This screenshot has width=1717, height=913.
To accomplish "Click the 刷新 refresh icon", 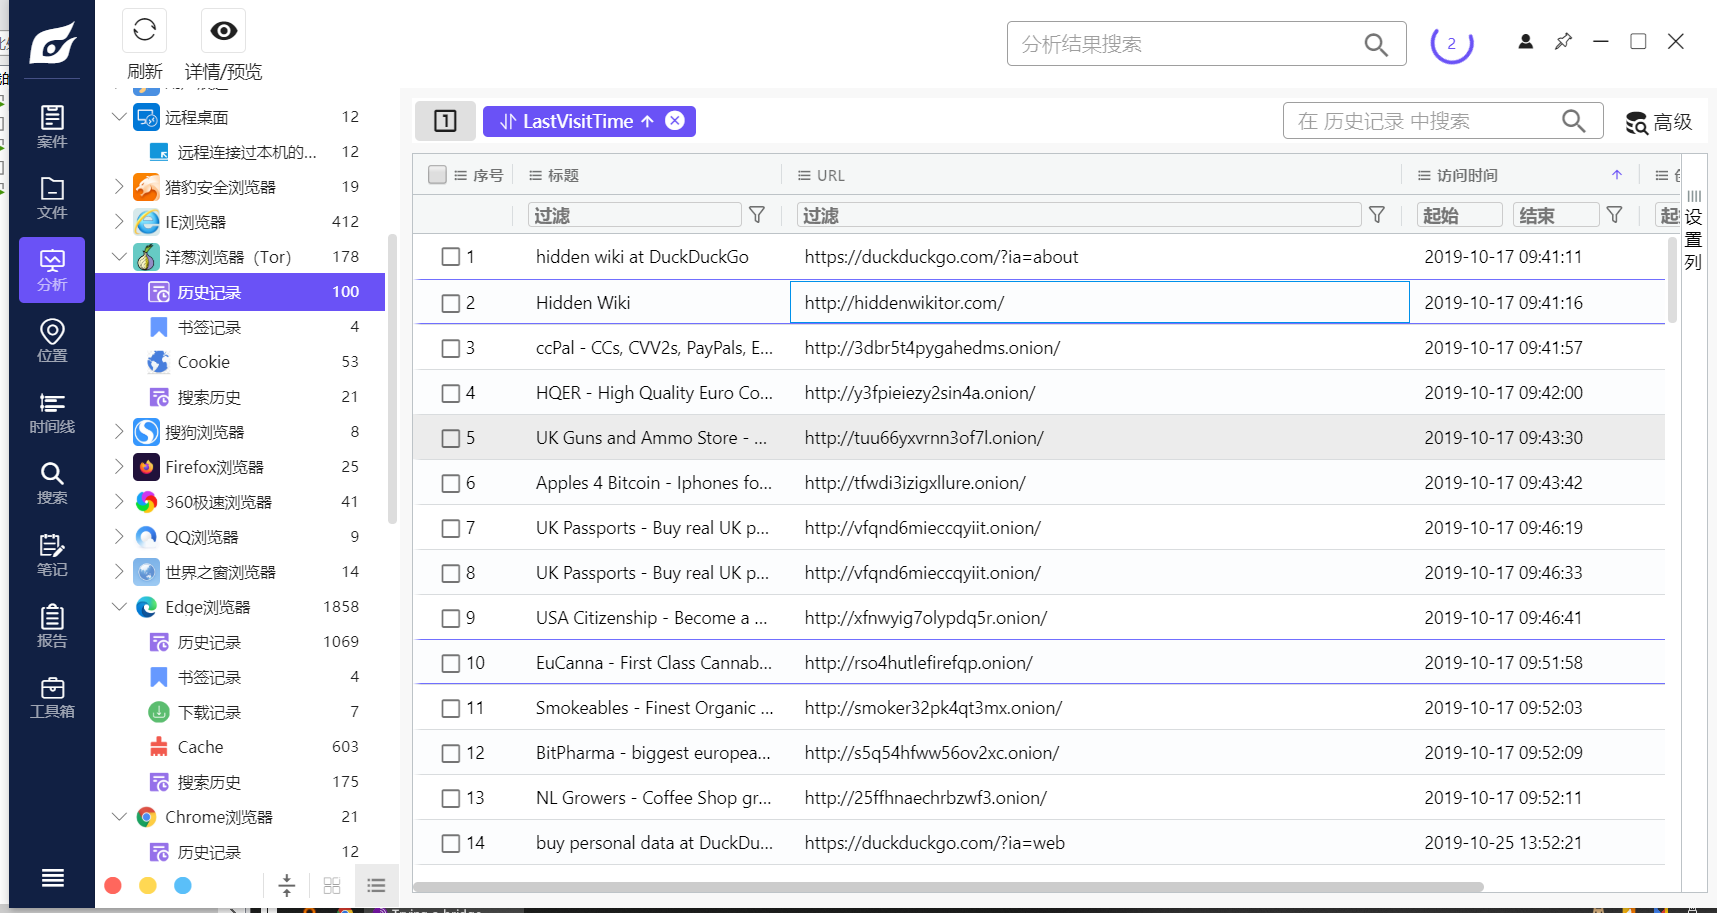I will 144,30.
